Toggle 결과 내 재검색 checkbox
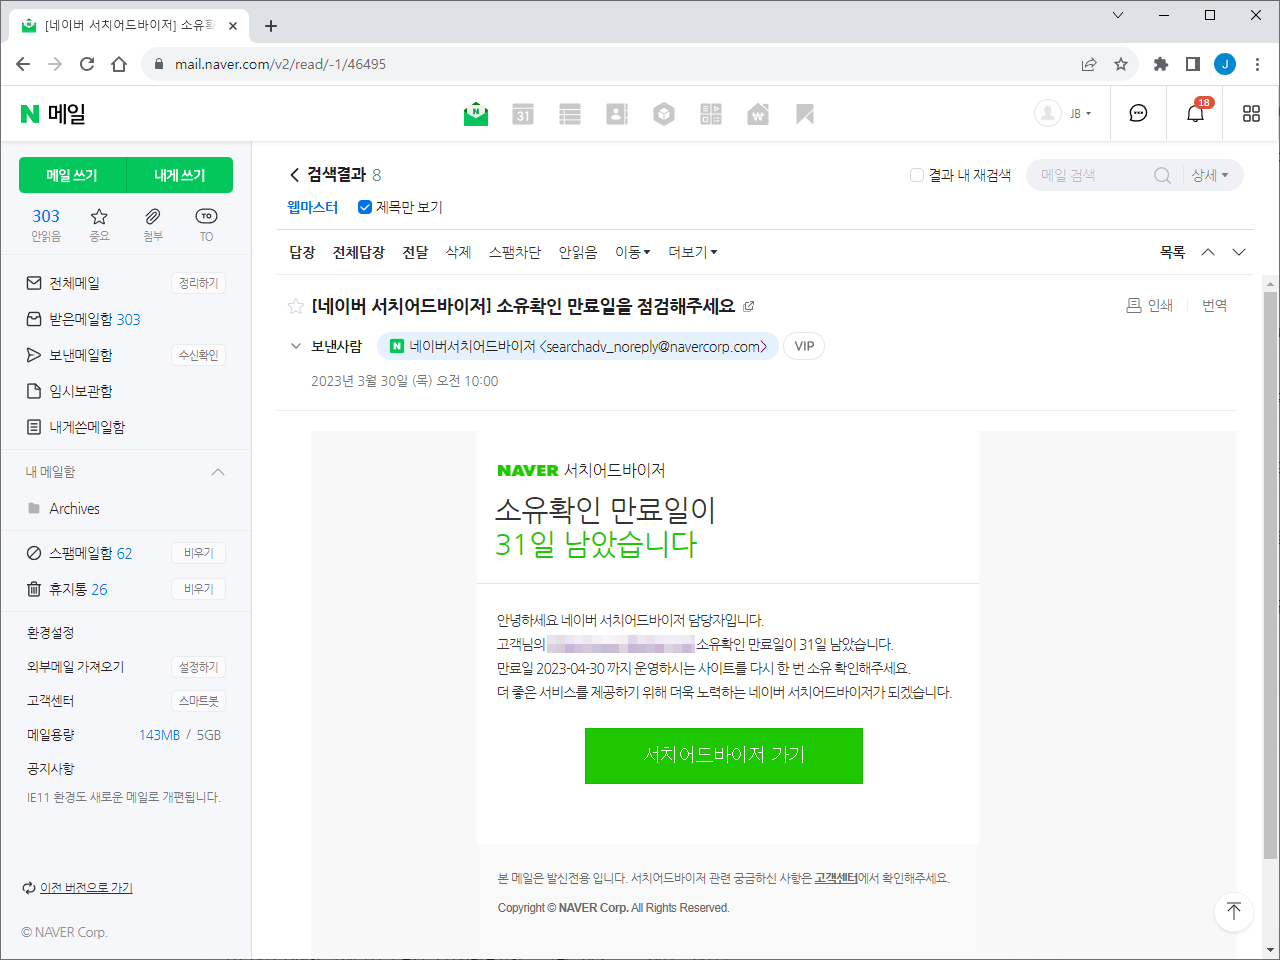The image size is (1280, 960). tap(916, 175)
